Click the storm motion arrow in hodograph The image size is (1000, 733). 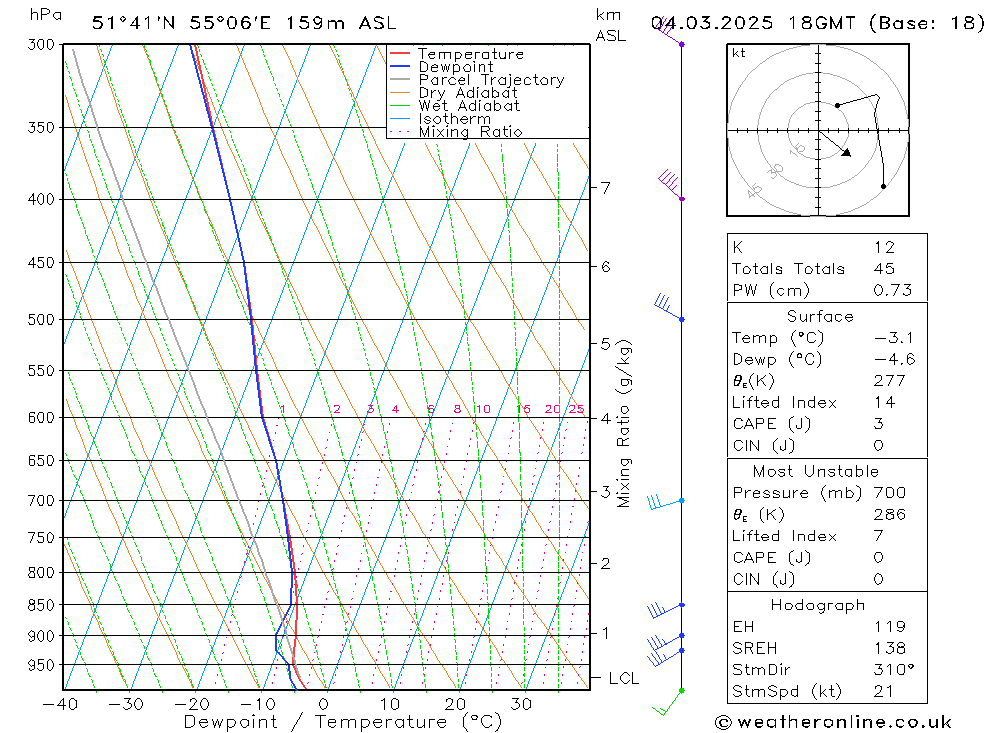tap(835, 144)
